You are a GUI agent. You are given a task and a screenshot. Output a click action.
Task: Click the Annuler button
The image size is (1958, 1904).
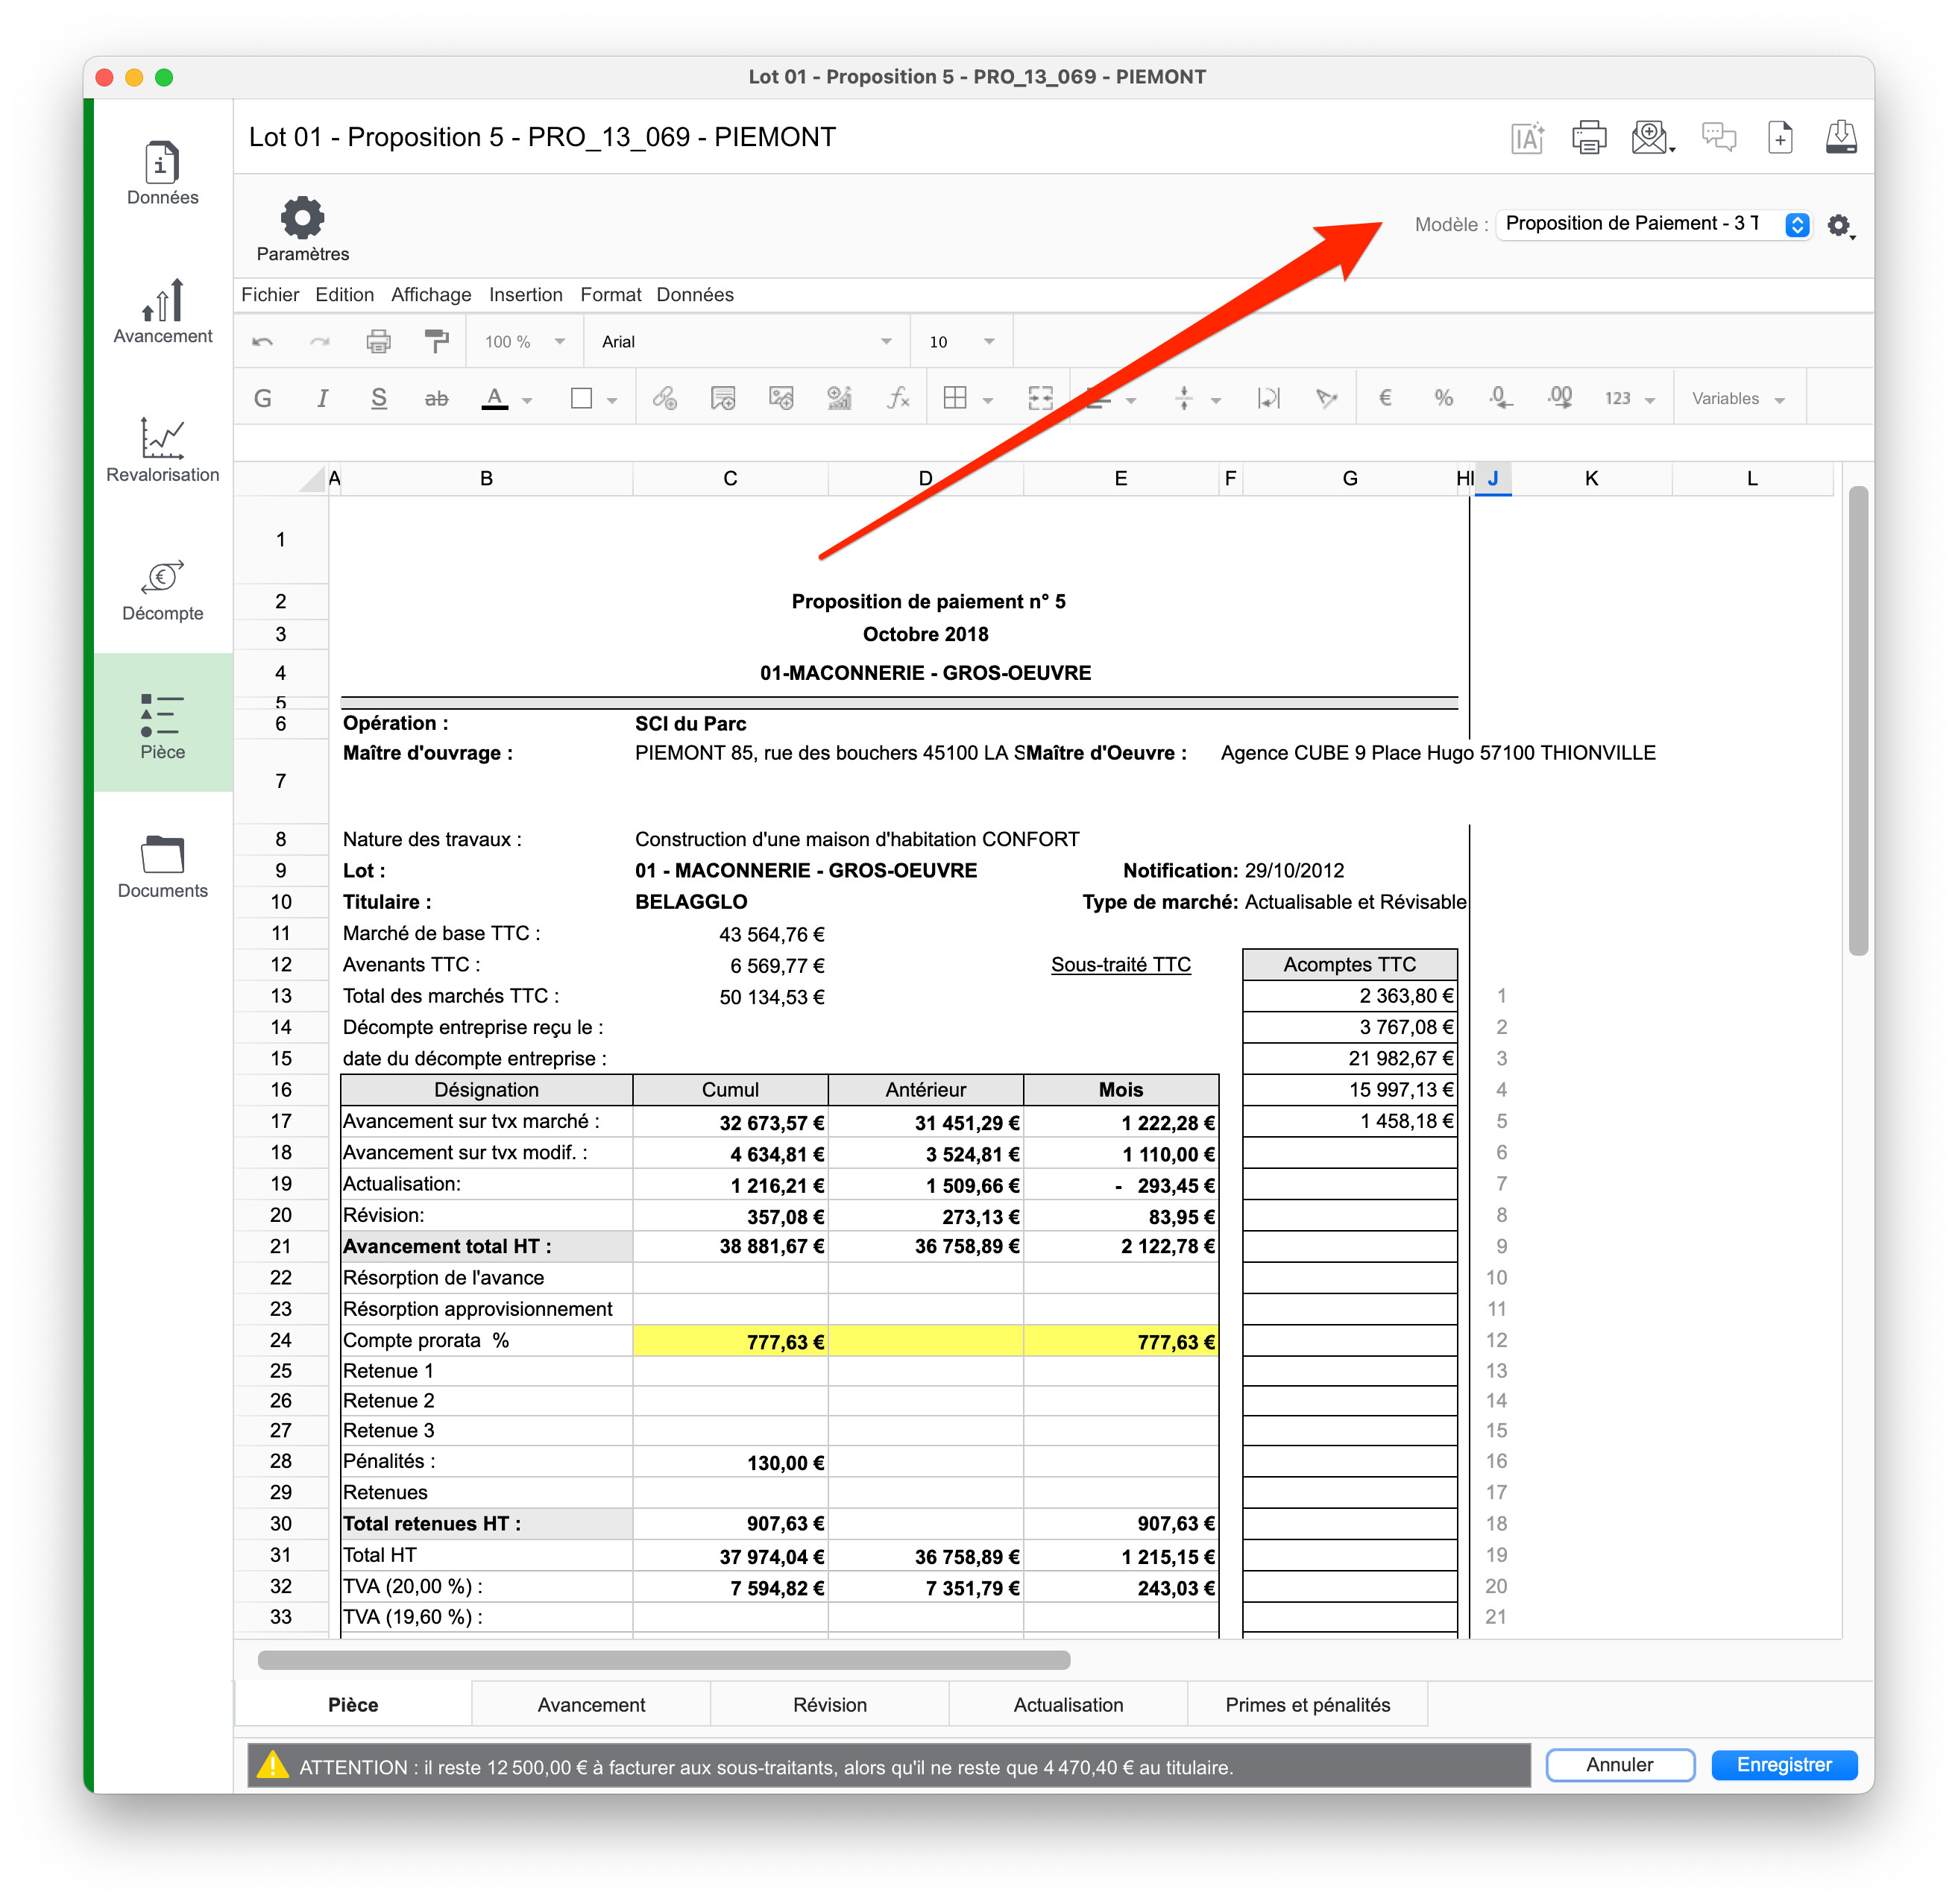[x=1619, y=1765]
